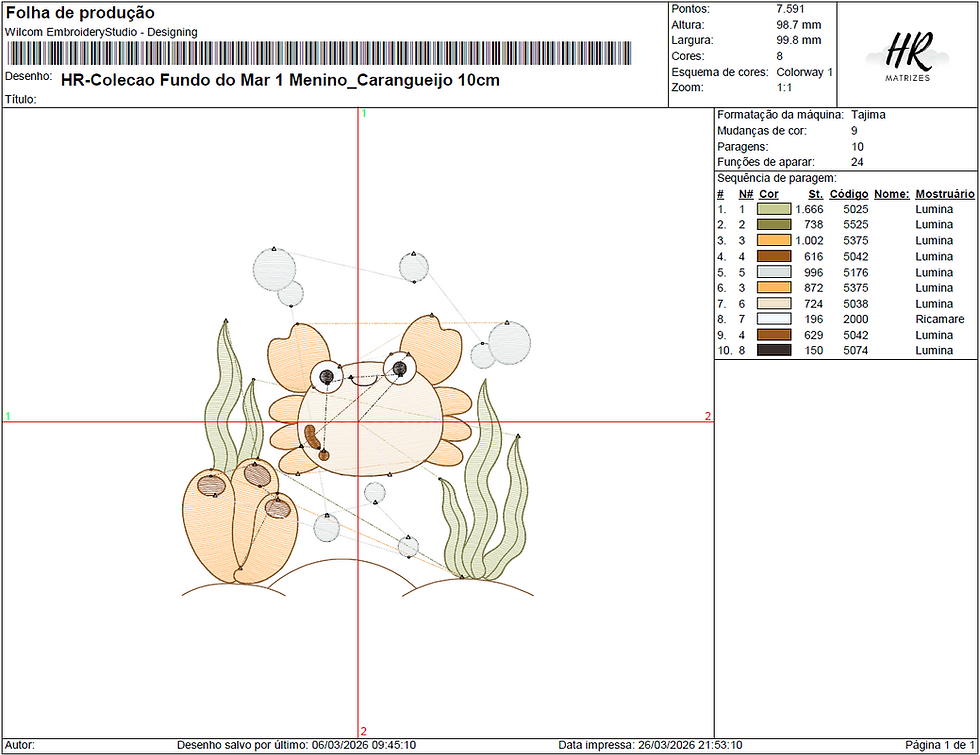The height and width of the screenshot is (755, 980).
Task: Click the crab embroidery design preview
Action: coord(357,422)
